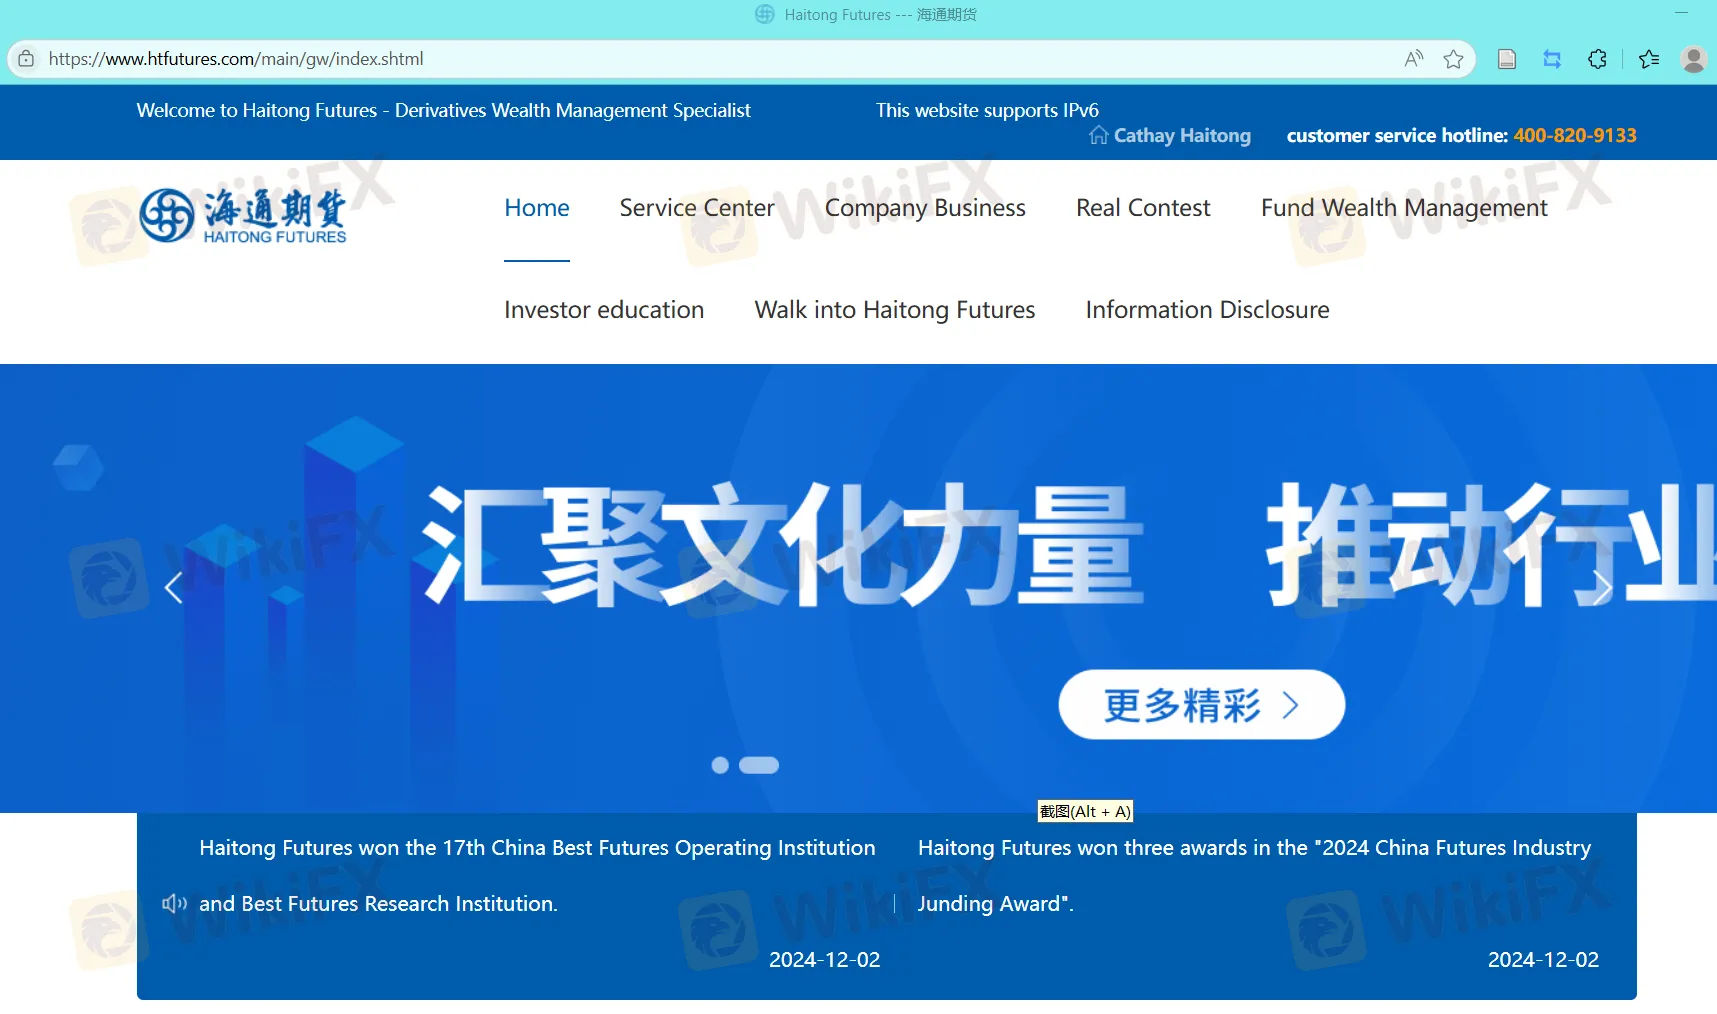Click the Haitong Futures logo
The image size is (1717, 1014).
(243, 215)
